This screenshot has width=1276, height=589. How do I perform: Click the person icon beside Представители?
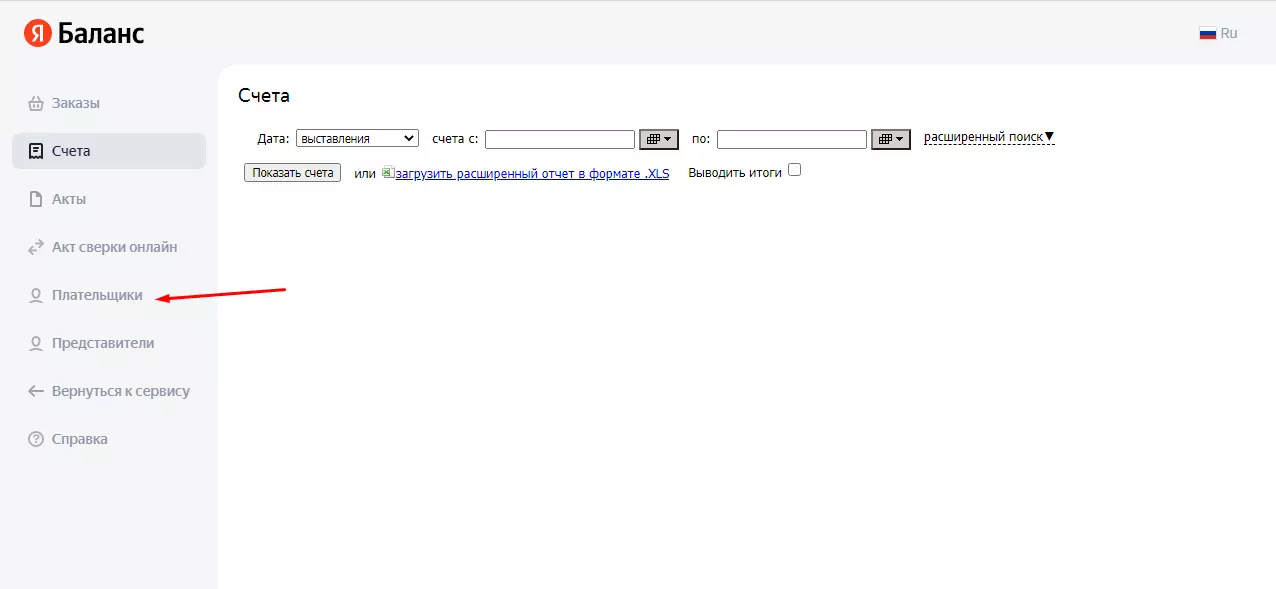tap(36, 343)
